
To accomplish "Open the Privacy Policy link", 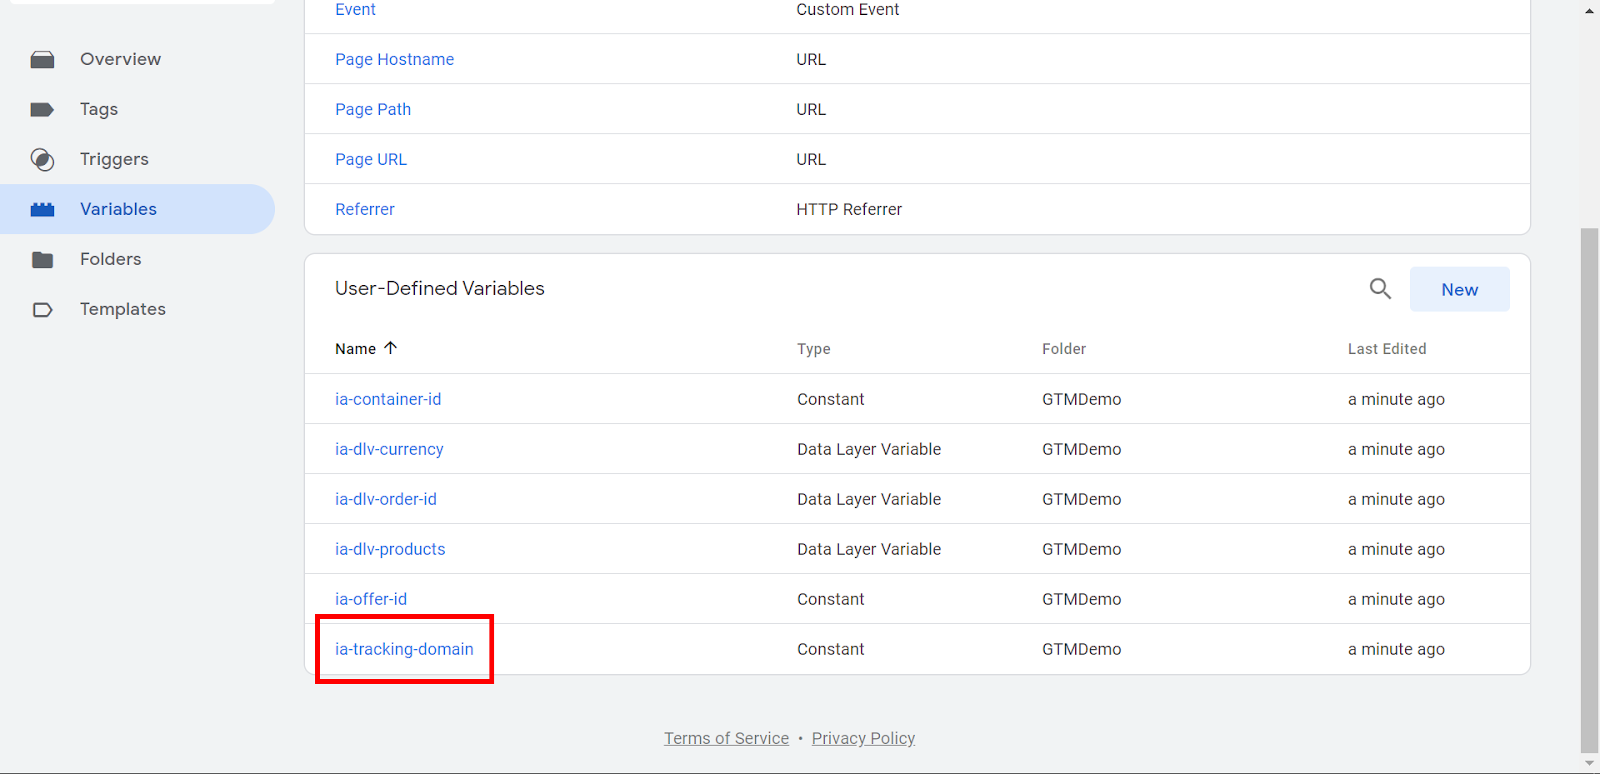I will click(x=863, y=738).
